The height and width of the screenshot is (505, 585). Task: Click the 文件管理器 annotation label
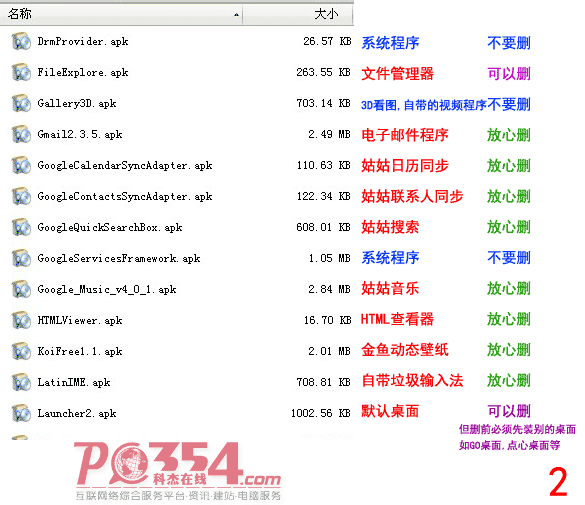tap(397, 73)
